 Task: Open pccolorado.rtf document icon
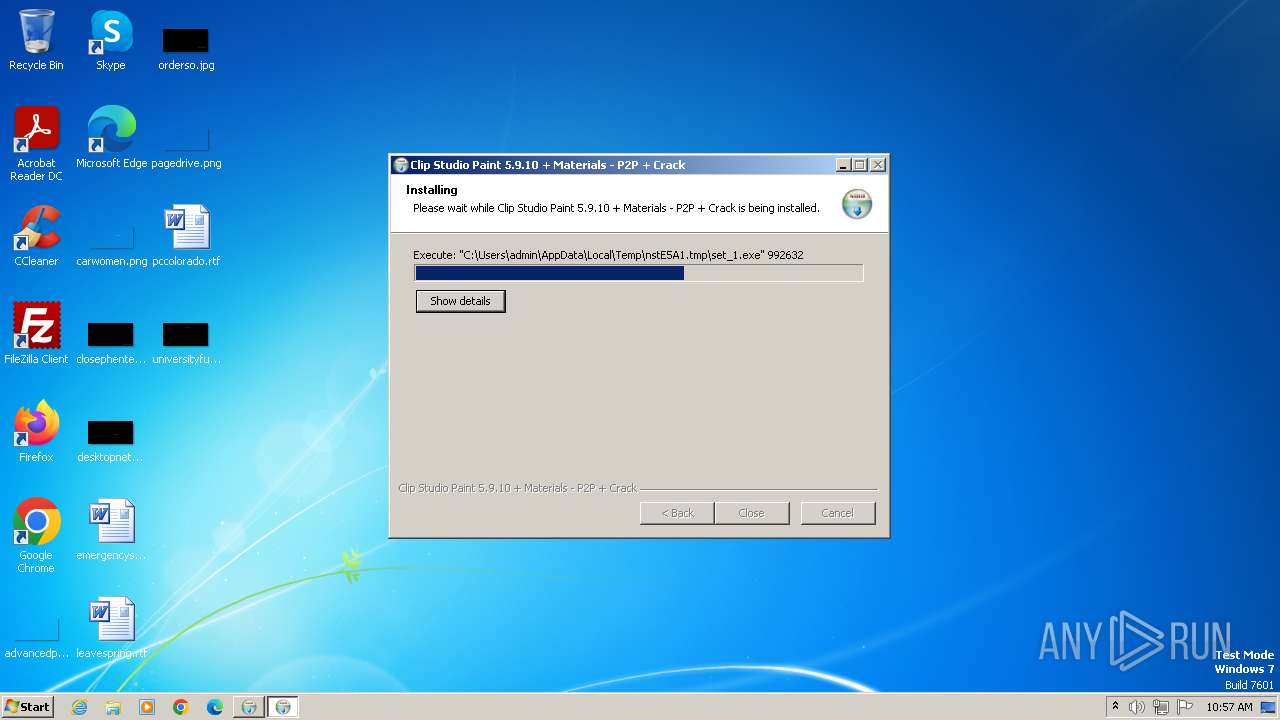[x=186, y=236]
